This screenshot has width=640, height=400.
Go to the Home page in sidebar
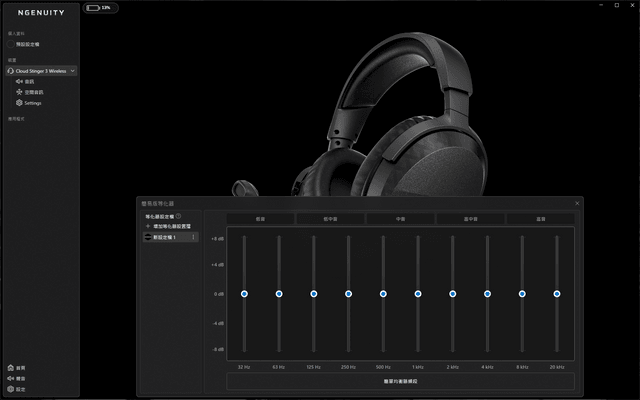click(16, 368)
